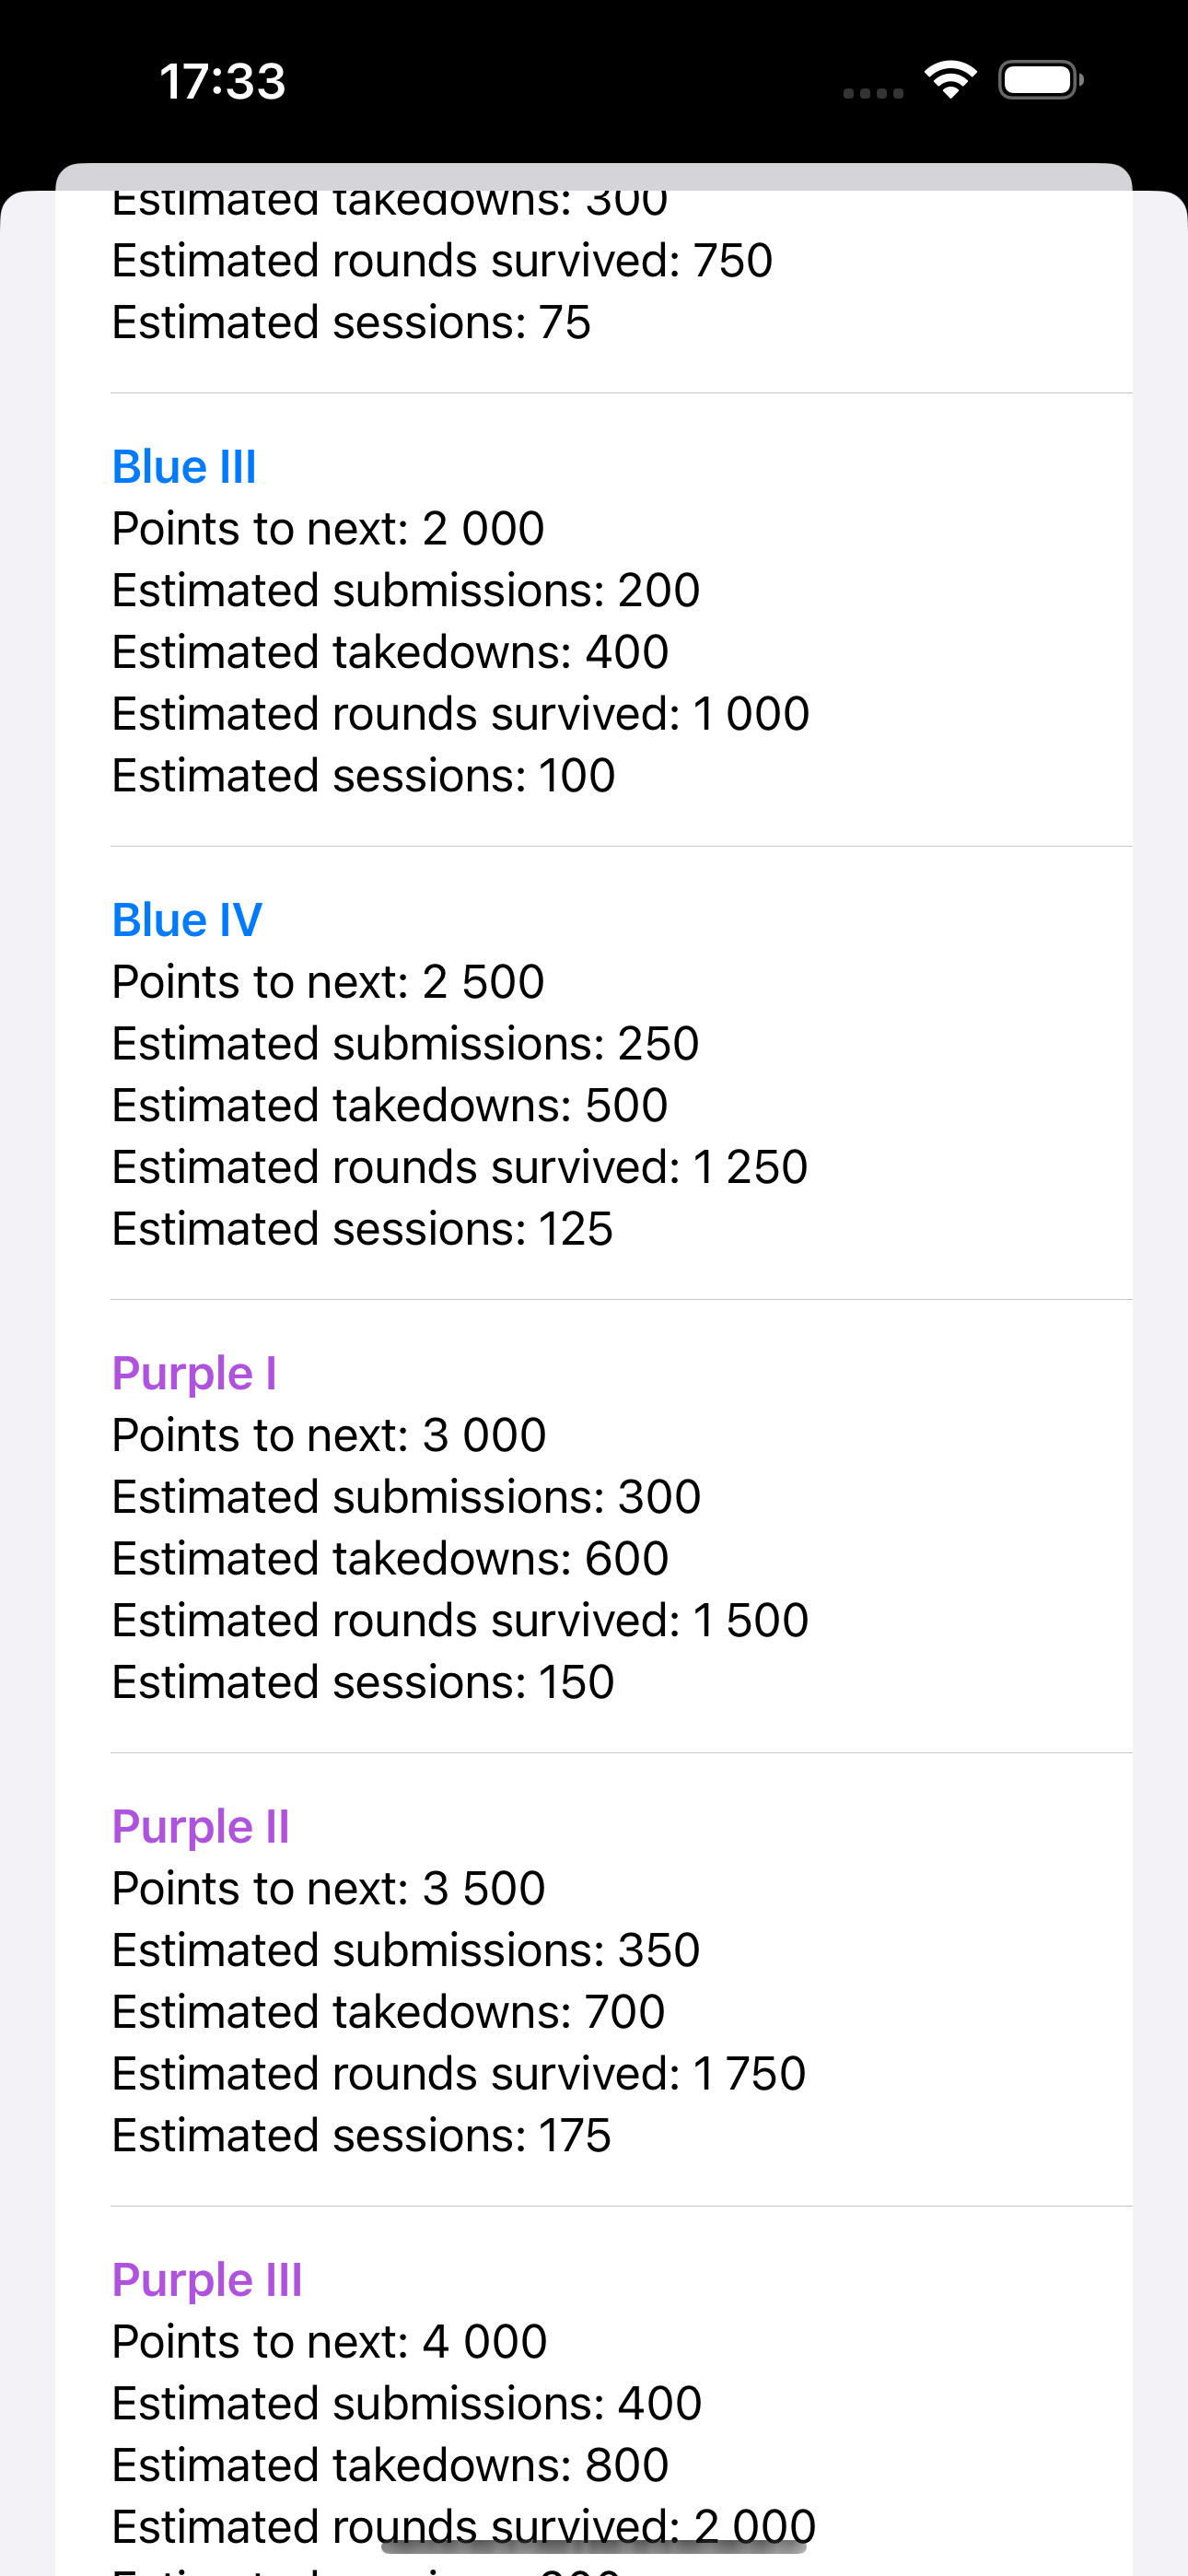Select the Blue IV rank heading
This screenshot has width=1188, height=2576.
pos(187,920)
